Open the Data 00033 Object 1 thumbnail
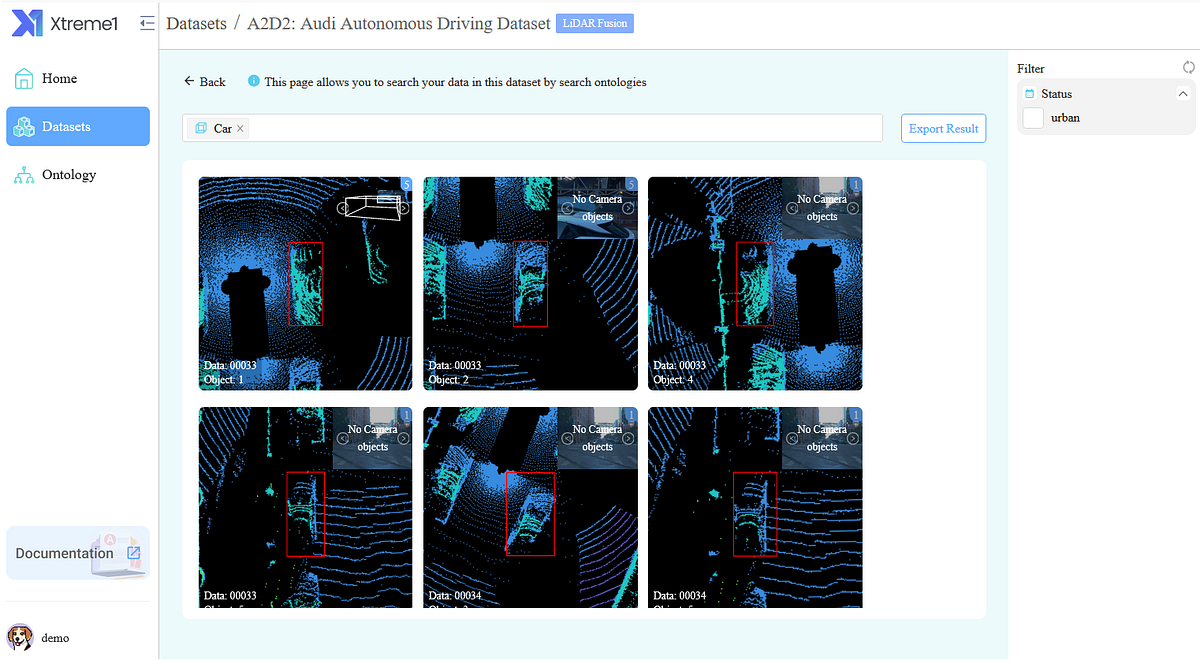 click(305, 283)
